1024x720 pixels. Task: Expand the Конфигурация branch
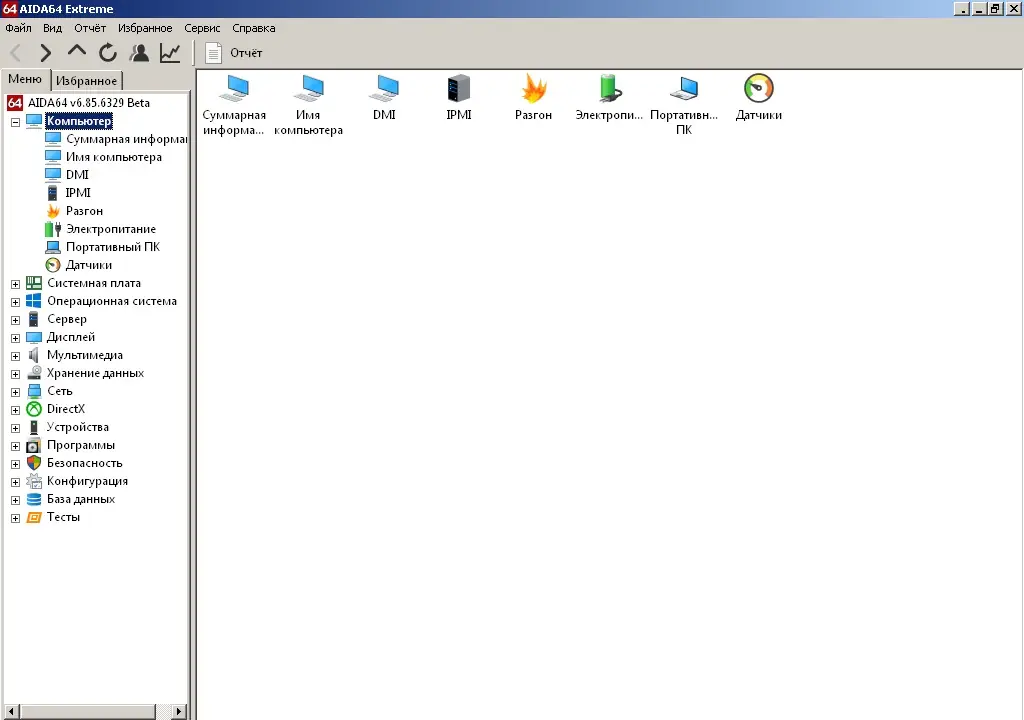pyautogui.click(x=15, y=482)
